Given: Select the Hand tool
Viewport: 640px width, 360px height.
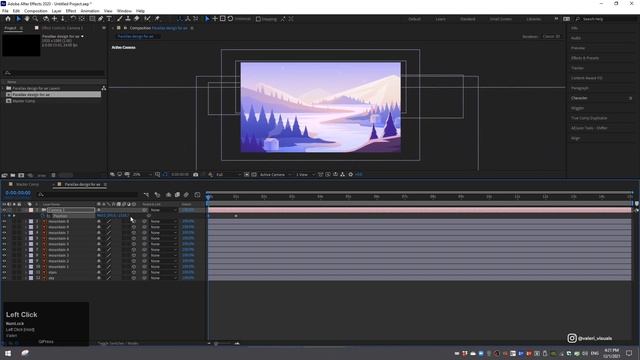Looking at the screenshot, I should [x=27, y=19].
